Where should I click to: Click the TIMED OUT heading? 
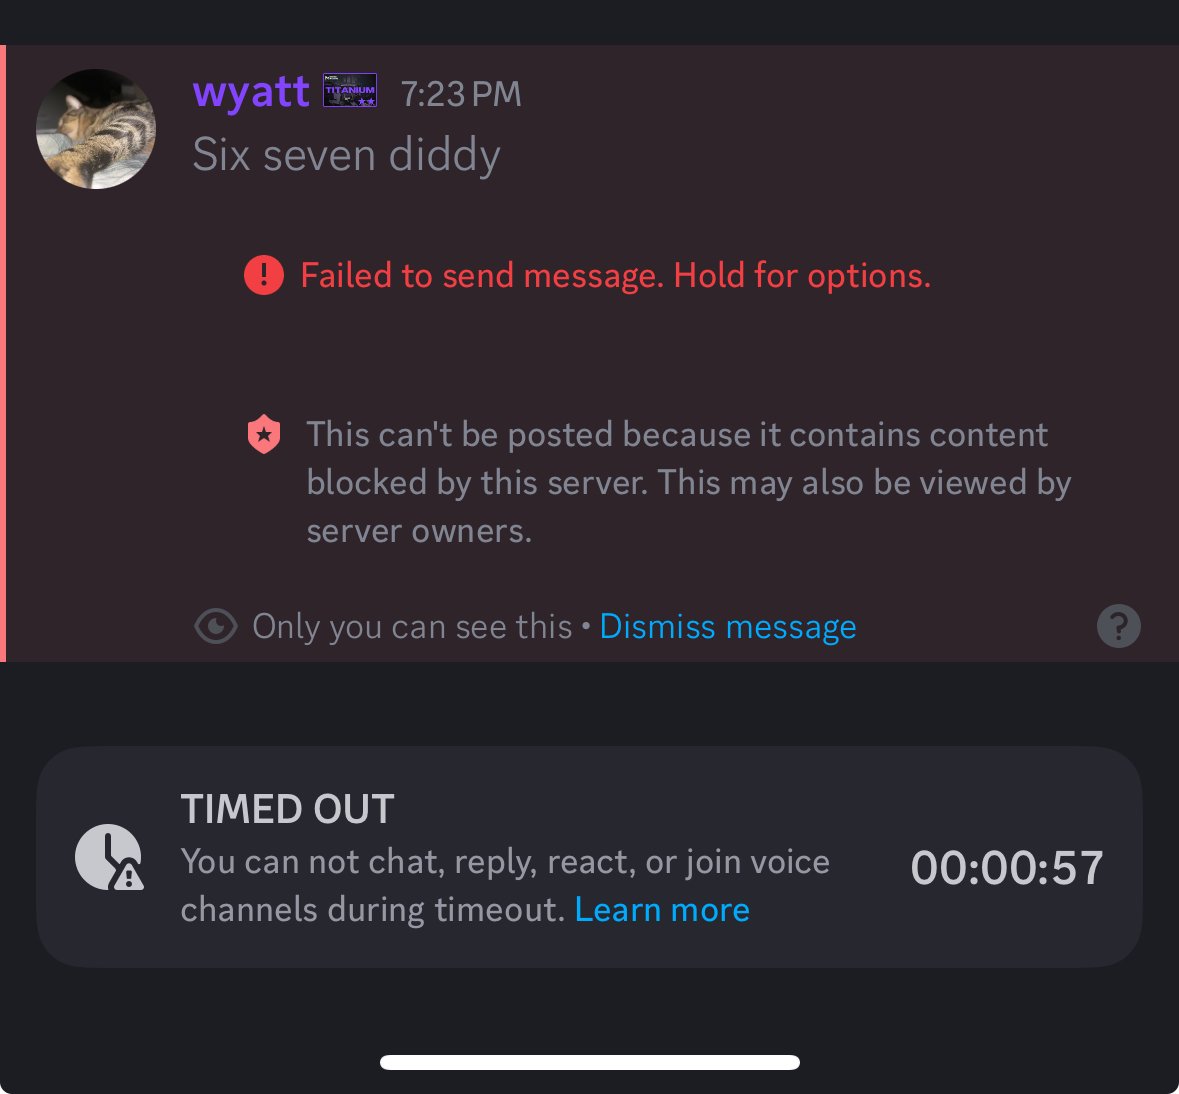(287, 809)
